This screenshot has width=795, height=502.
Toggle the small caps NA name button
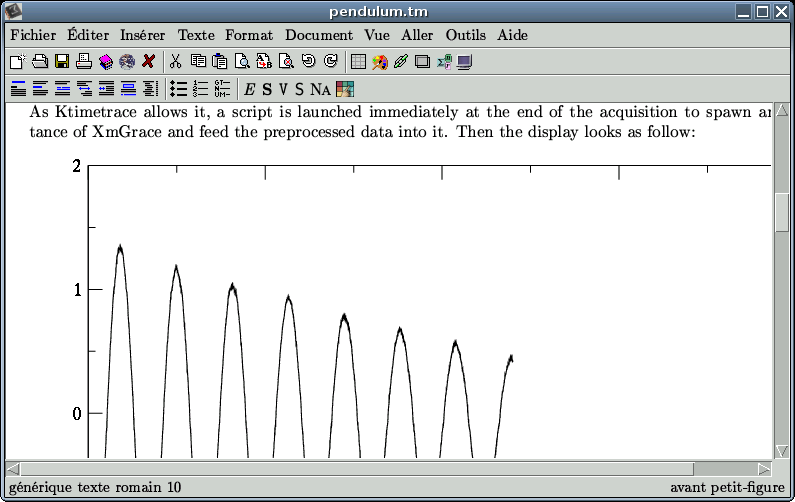(x=320, y=89)
